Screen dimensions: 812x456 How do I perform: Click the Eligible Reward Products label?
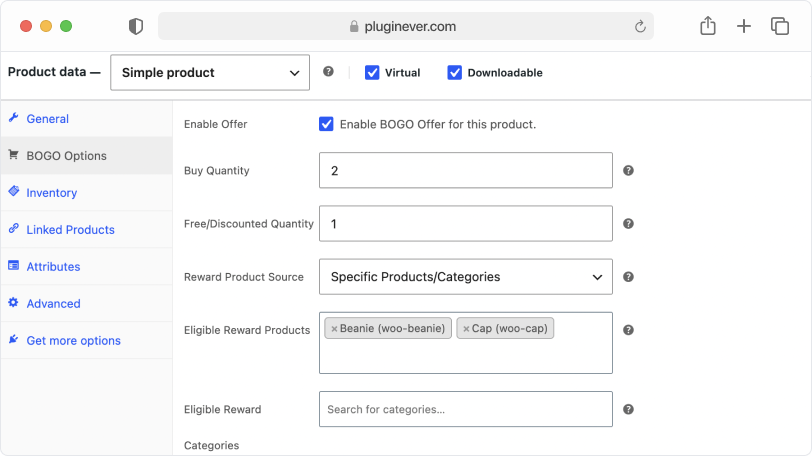coord(247,330)
